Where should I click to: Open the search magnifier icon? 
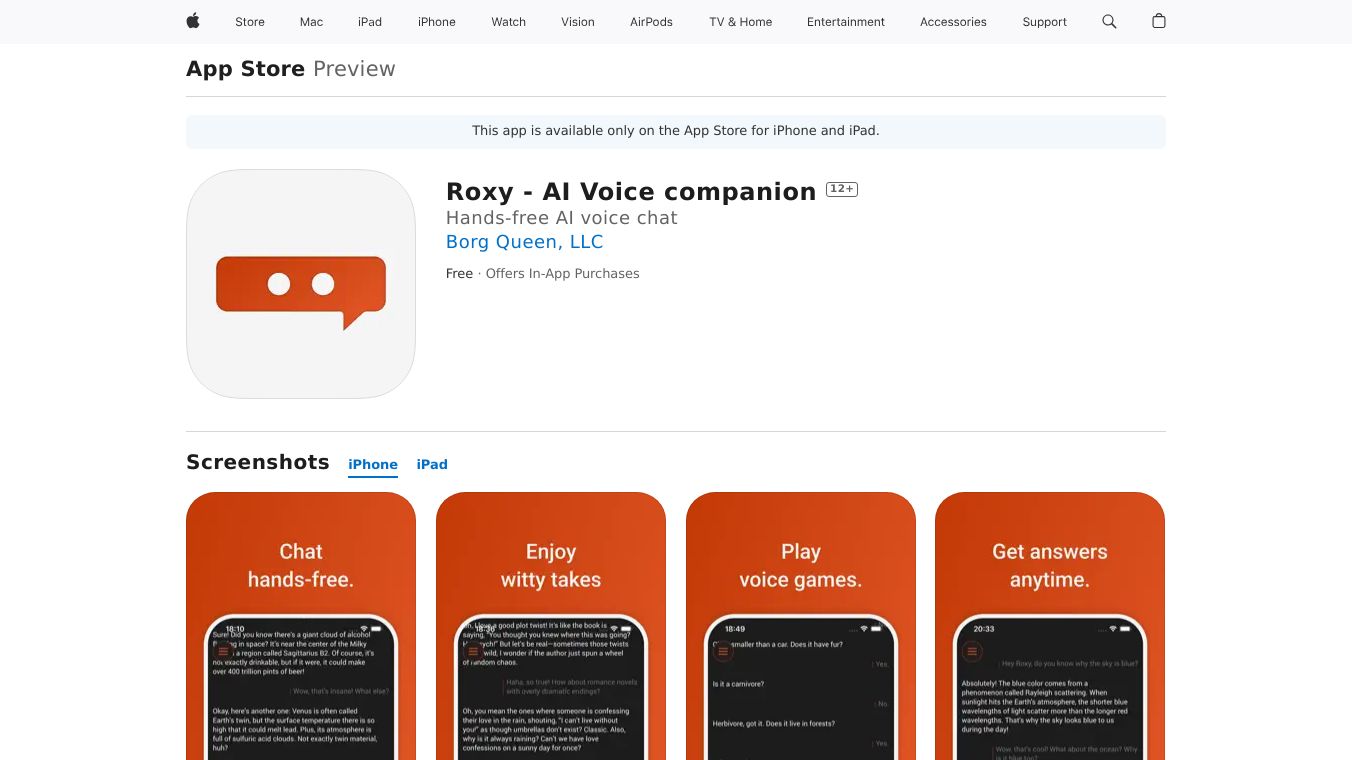point(1109,21)
